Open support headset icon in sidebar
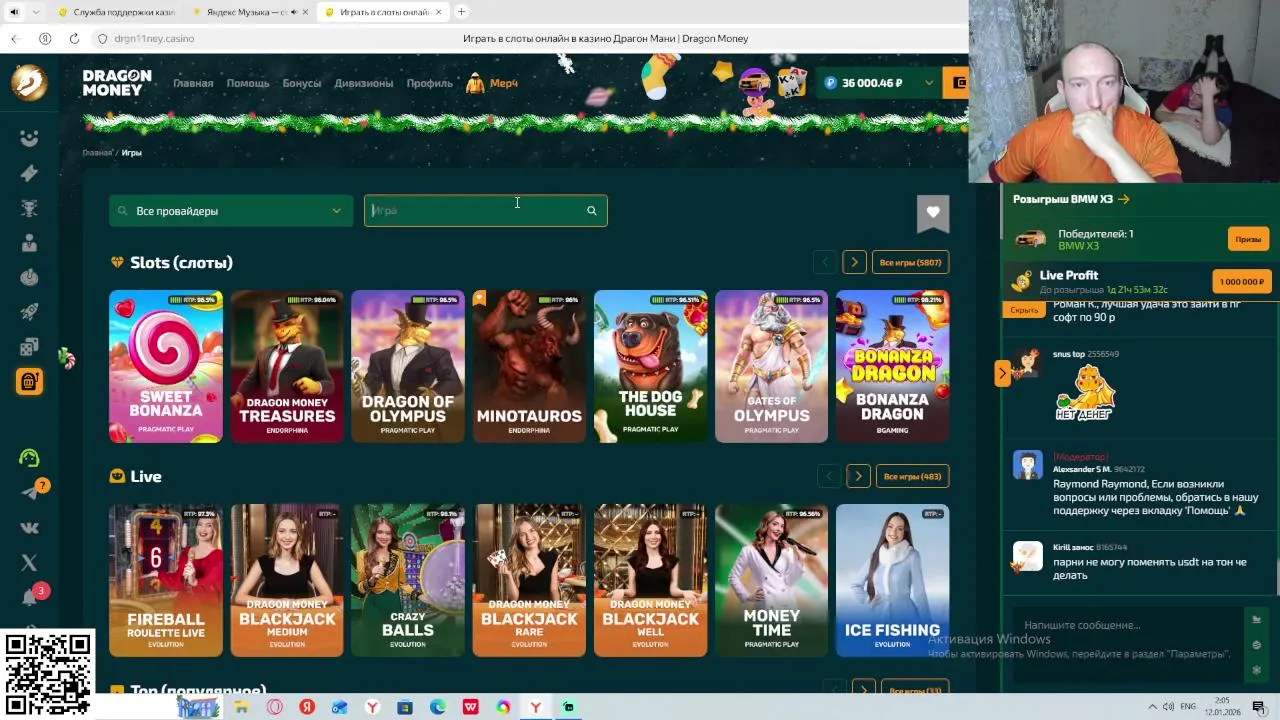The height and width of the screenshot is (720, 1280). [x=29, y=458]
